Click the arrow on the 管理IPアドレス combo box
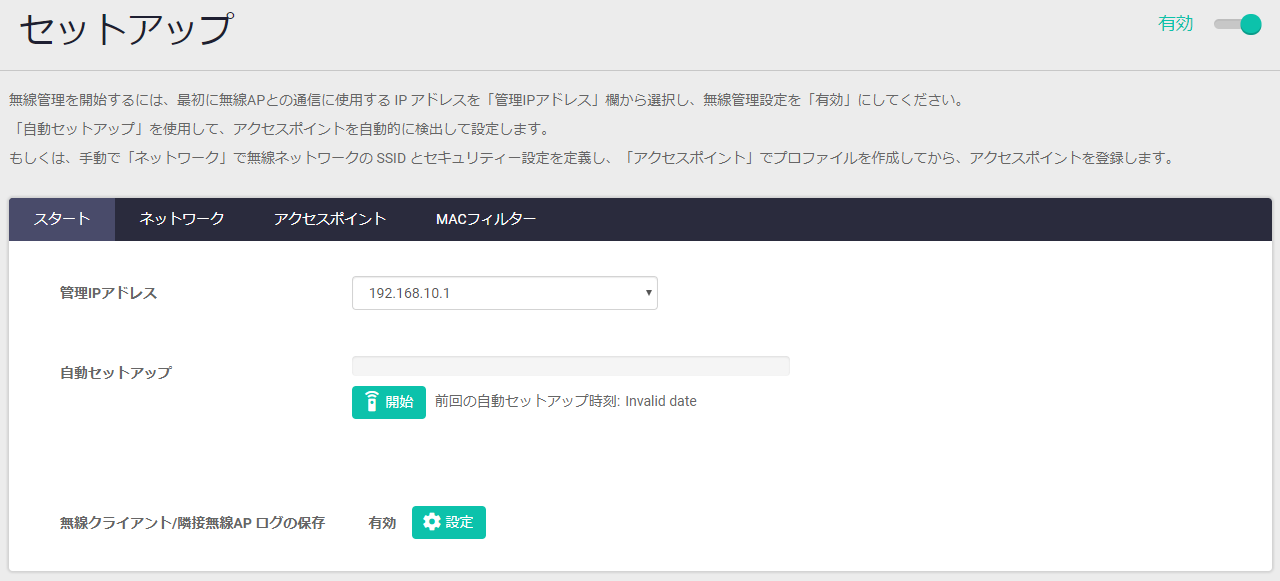Screen dimensions: 1280x581 pyautogui.click(x=648, y=293)
